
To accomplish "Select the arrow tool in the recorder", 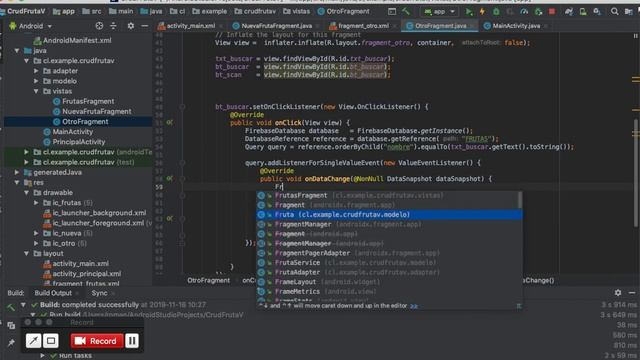I will pos(33,340).
